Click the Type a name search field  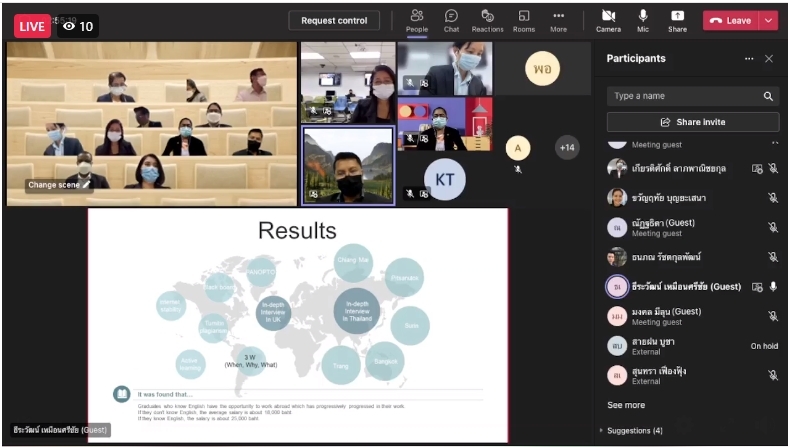coord(693,96)
